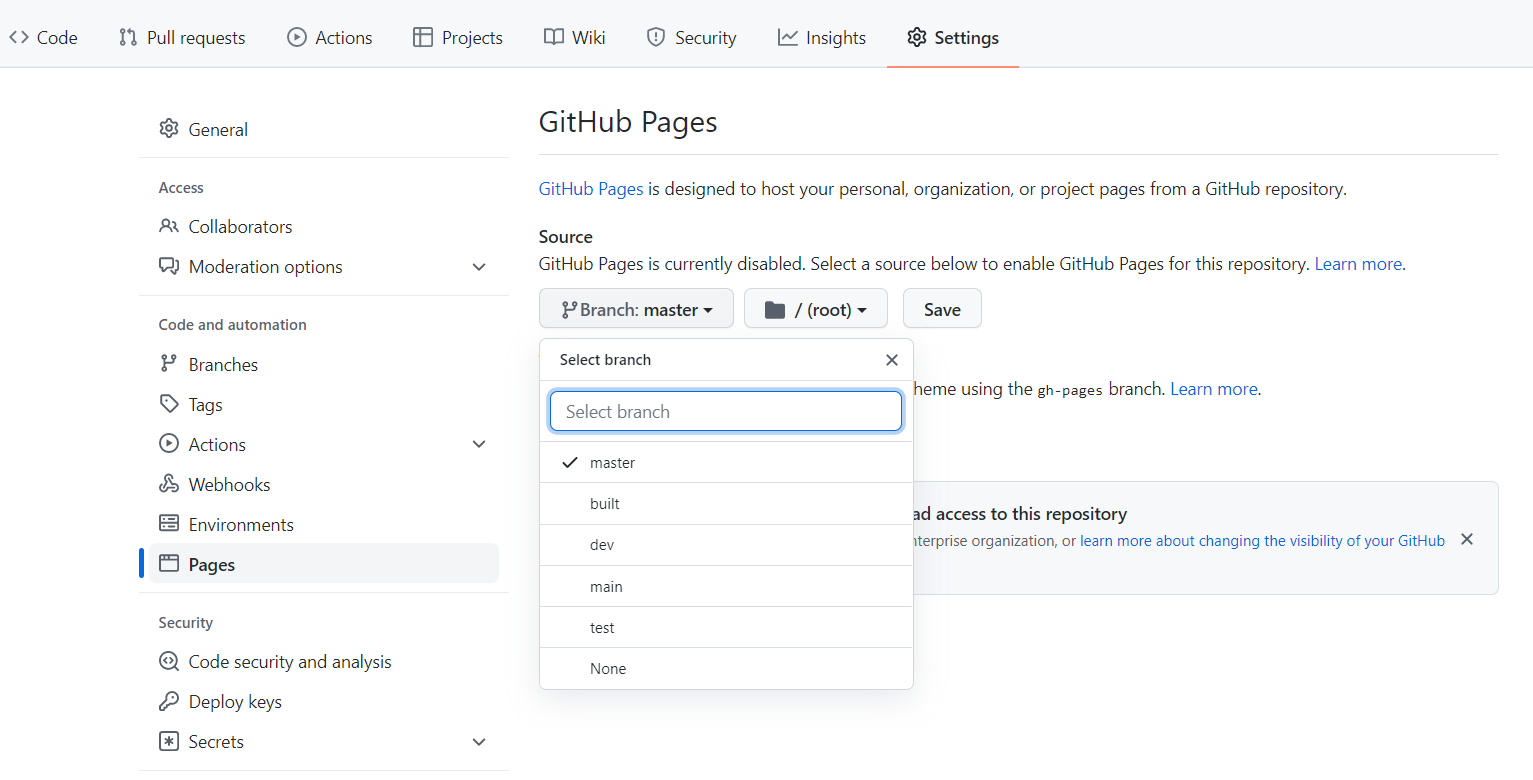Image resolution: width=1533 pixels, height=780 pixels.
Task: Click the Pull requests tab icon
Action: tap(128, 37)
